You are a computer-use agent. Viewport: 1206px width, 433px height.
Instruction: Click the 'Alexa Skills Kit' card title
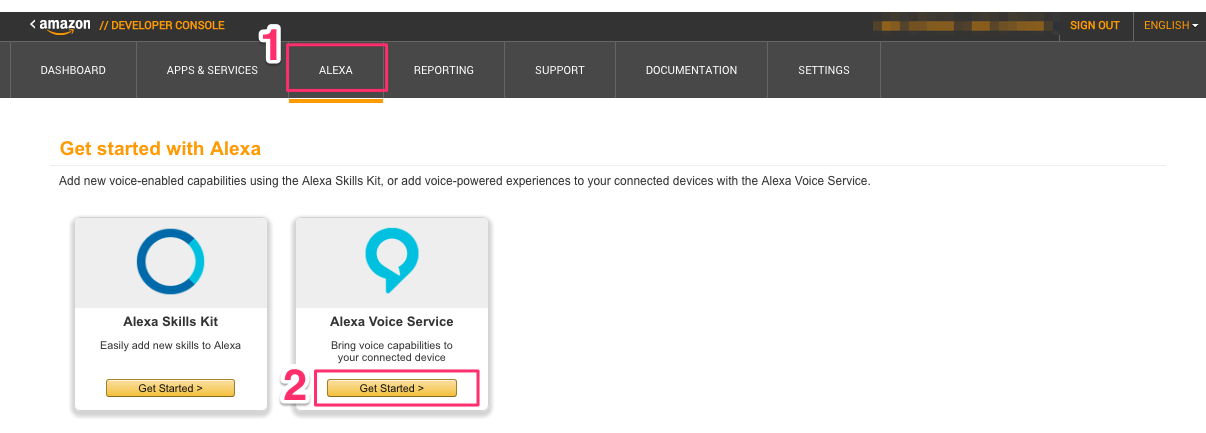(171, 322)
